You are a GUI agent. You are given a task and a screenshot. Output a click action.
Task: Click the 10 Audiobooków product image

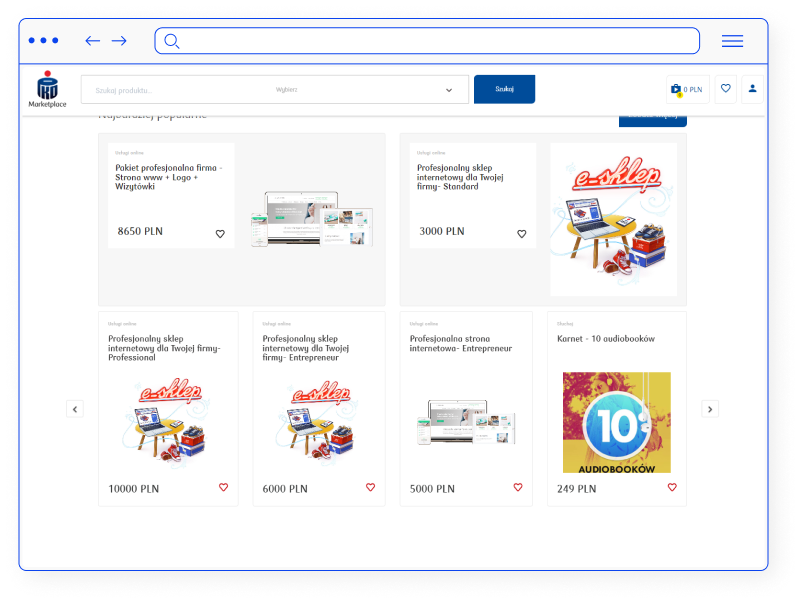(x=616, y=422)
